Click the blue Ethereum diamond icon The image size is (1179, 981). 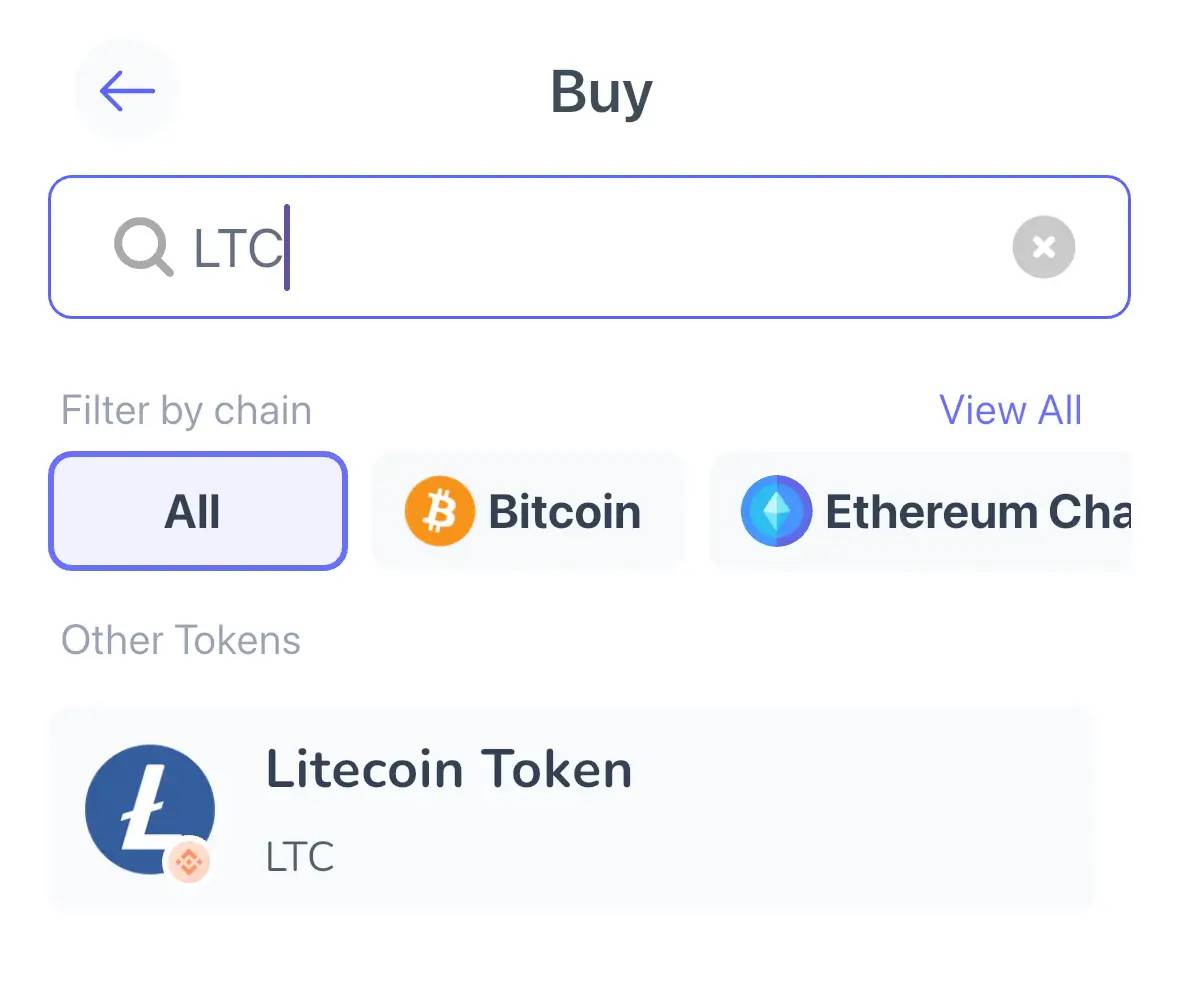776,511
